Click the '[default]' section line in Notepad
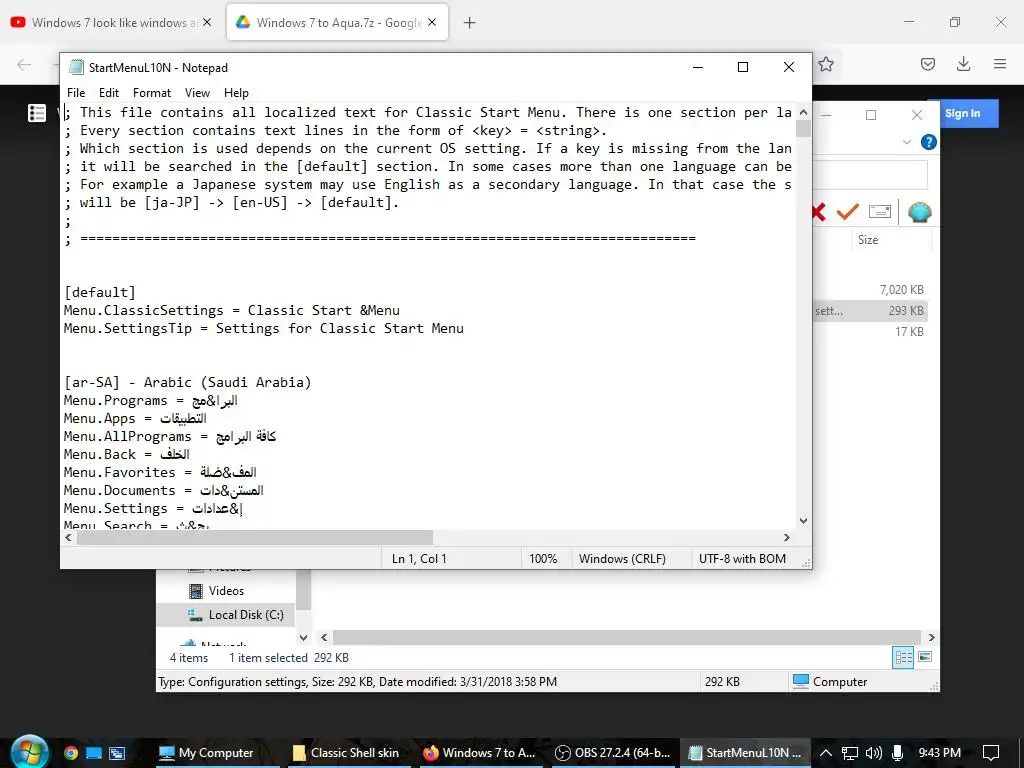The image size is (1024, 768). pyautogui.click(x=100, y=292)
